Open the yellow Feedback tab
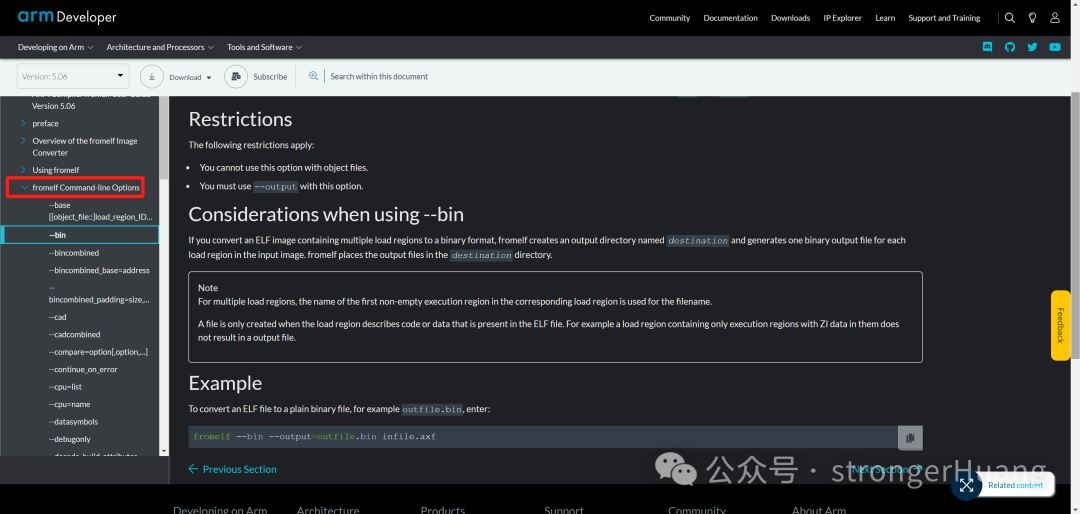The height and width of the screenshot is (514, 1080). click(x=1060, y=325)
